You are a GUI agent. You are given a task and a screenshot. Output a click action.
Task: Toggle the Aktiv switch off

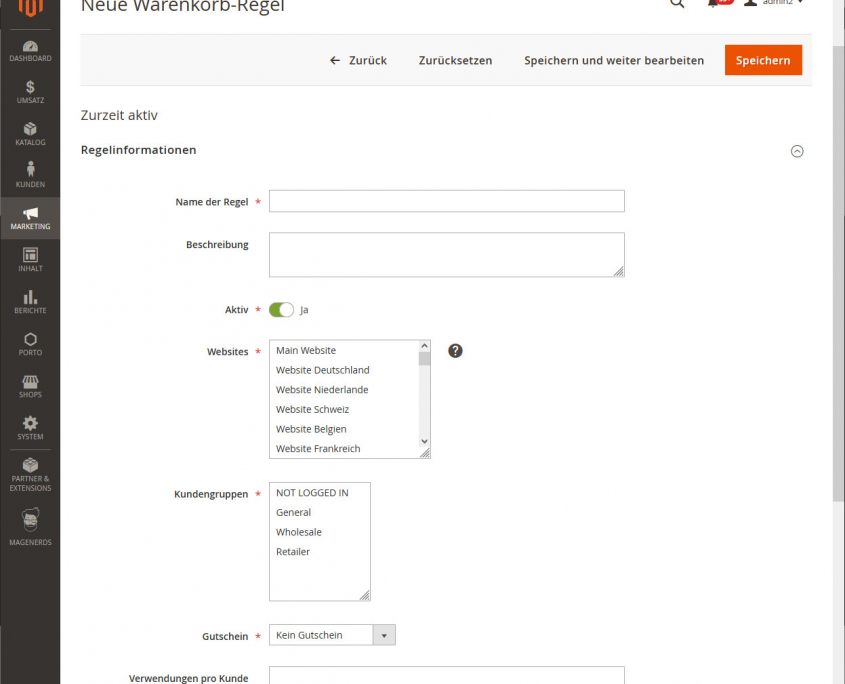click(281, 310)
